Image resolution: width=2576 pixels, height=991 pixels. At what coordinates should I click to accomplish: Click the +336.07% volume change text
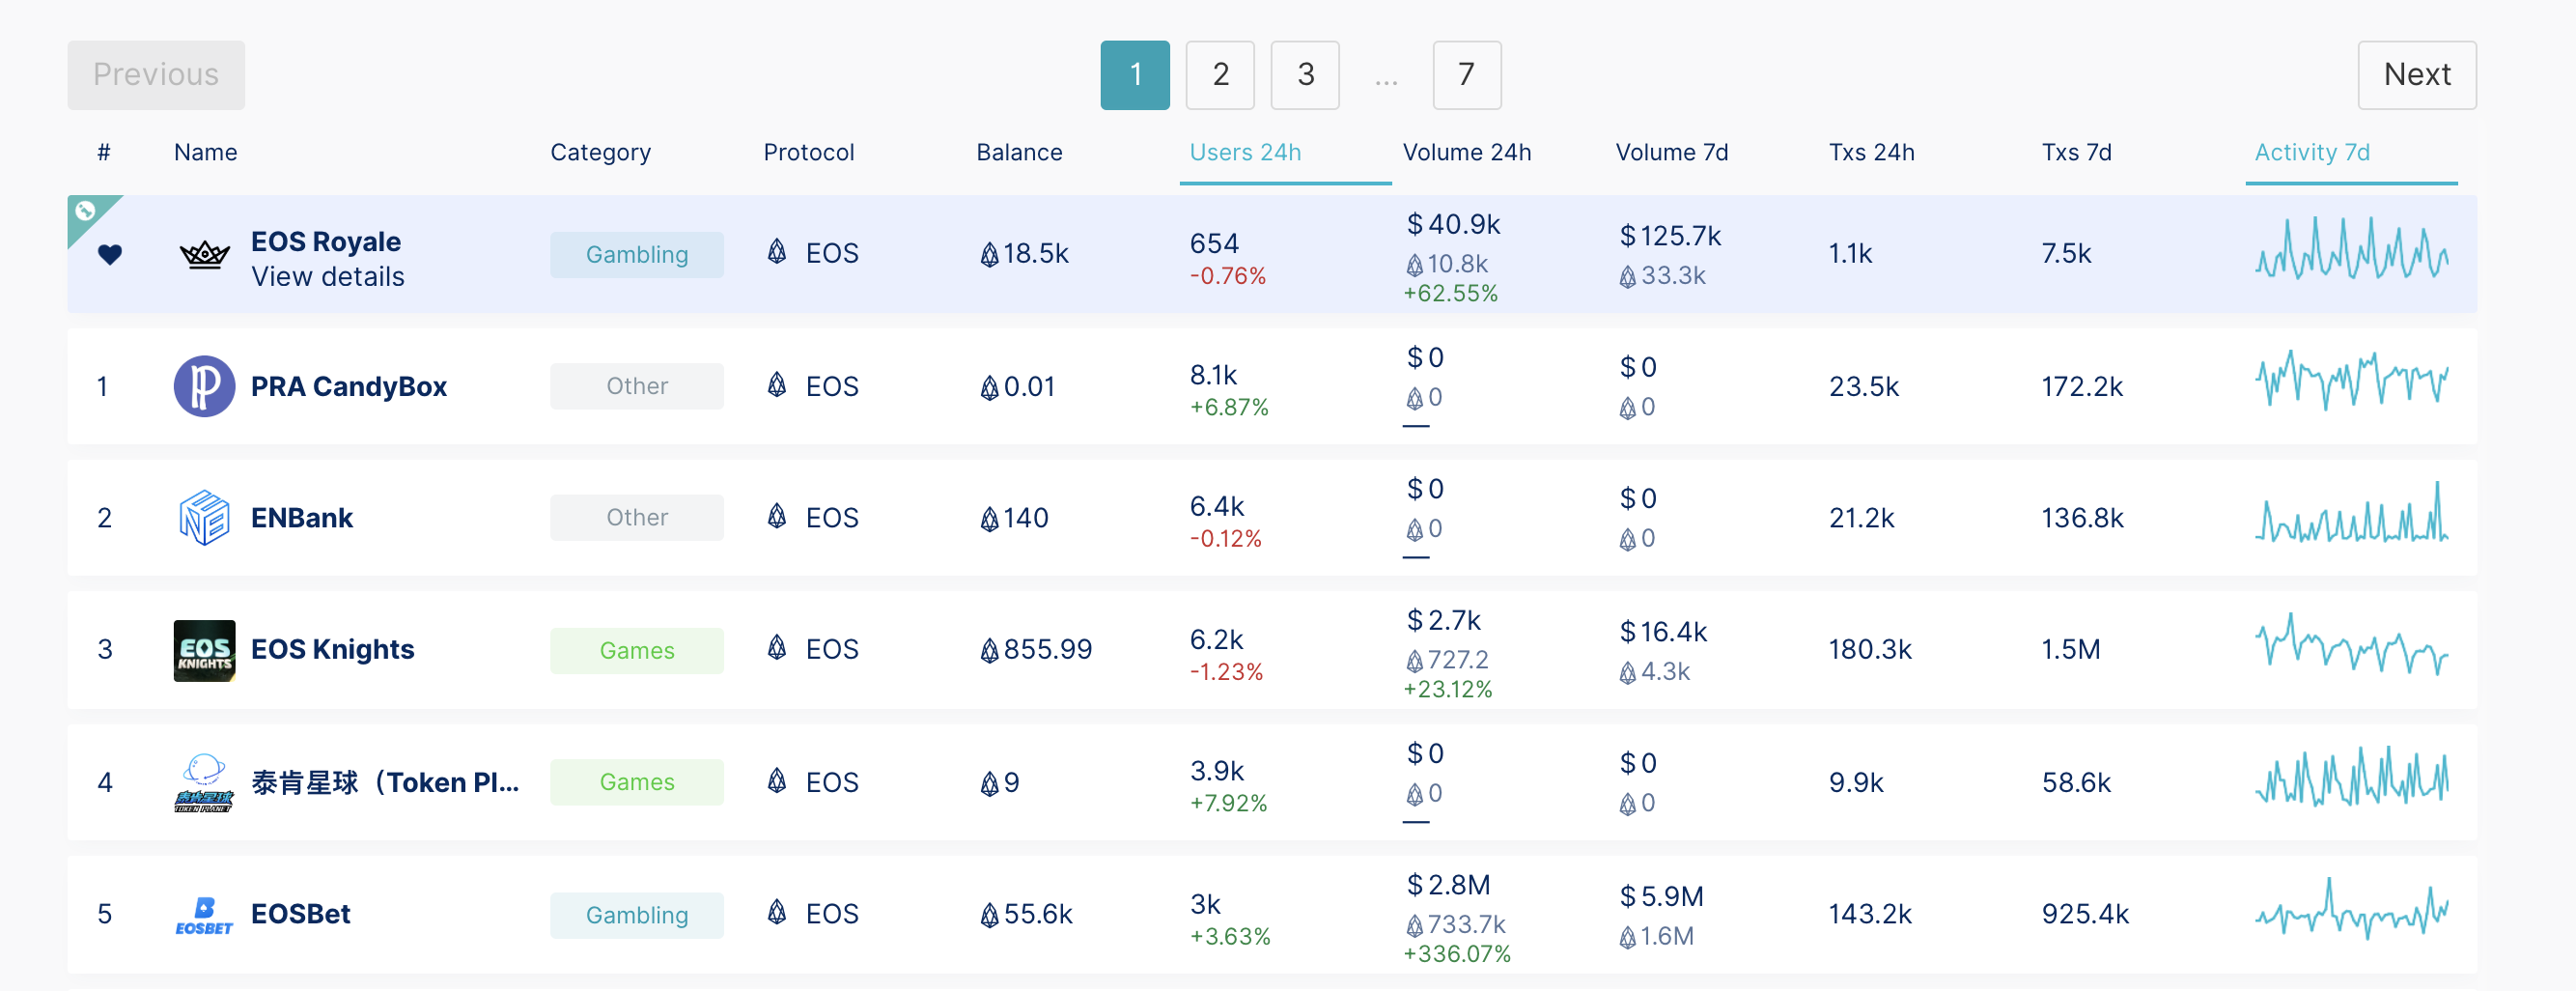coord(1456,954)
